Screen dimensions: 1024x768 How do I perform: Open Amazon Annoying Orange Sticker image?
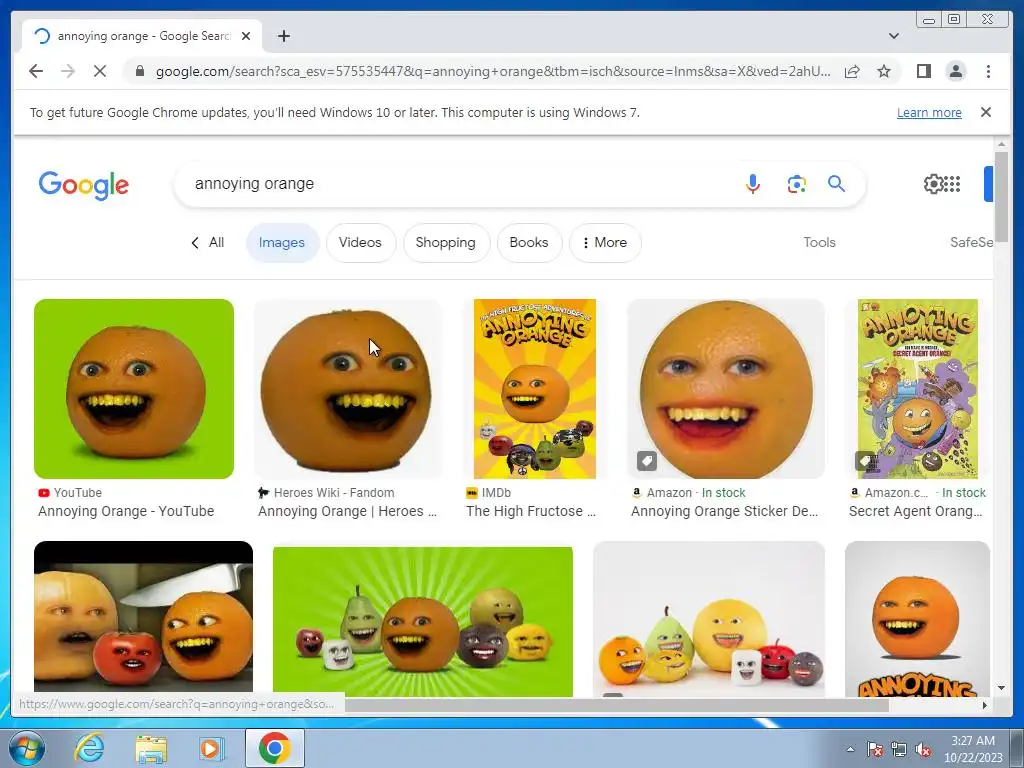tap(726, 389)
